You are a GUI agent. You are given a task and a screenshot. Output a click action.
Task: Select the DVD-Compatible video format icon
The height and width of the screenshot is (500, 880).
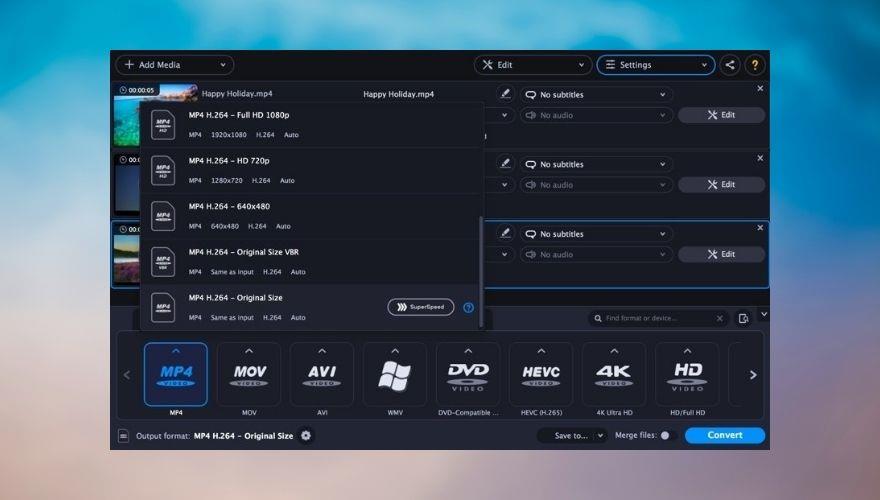[467, 374]
